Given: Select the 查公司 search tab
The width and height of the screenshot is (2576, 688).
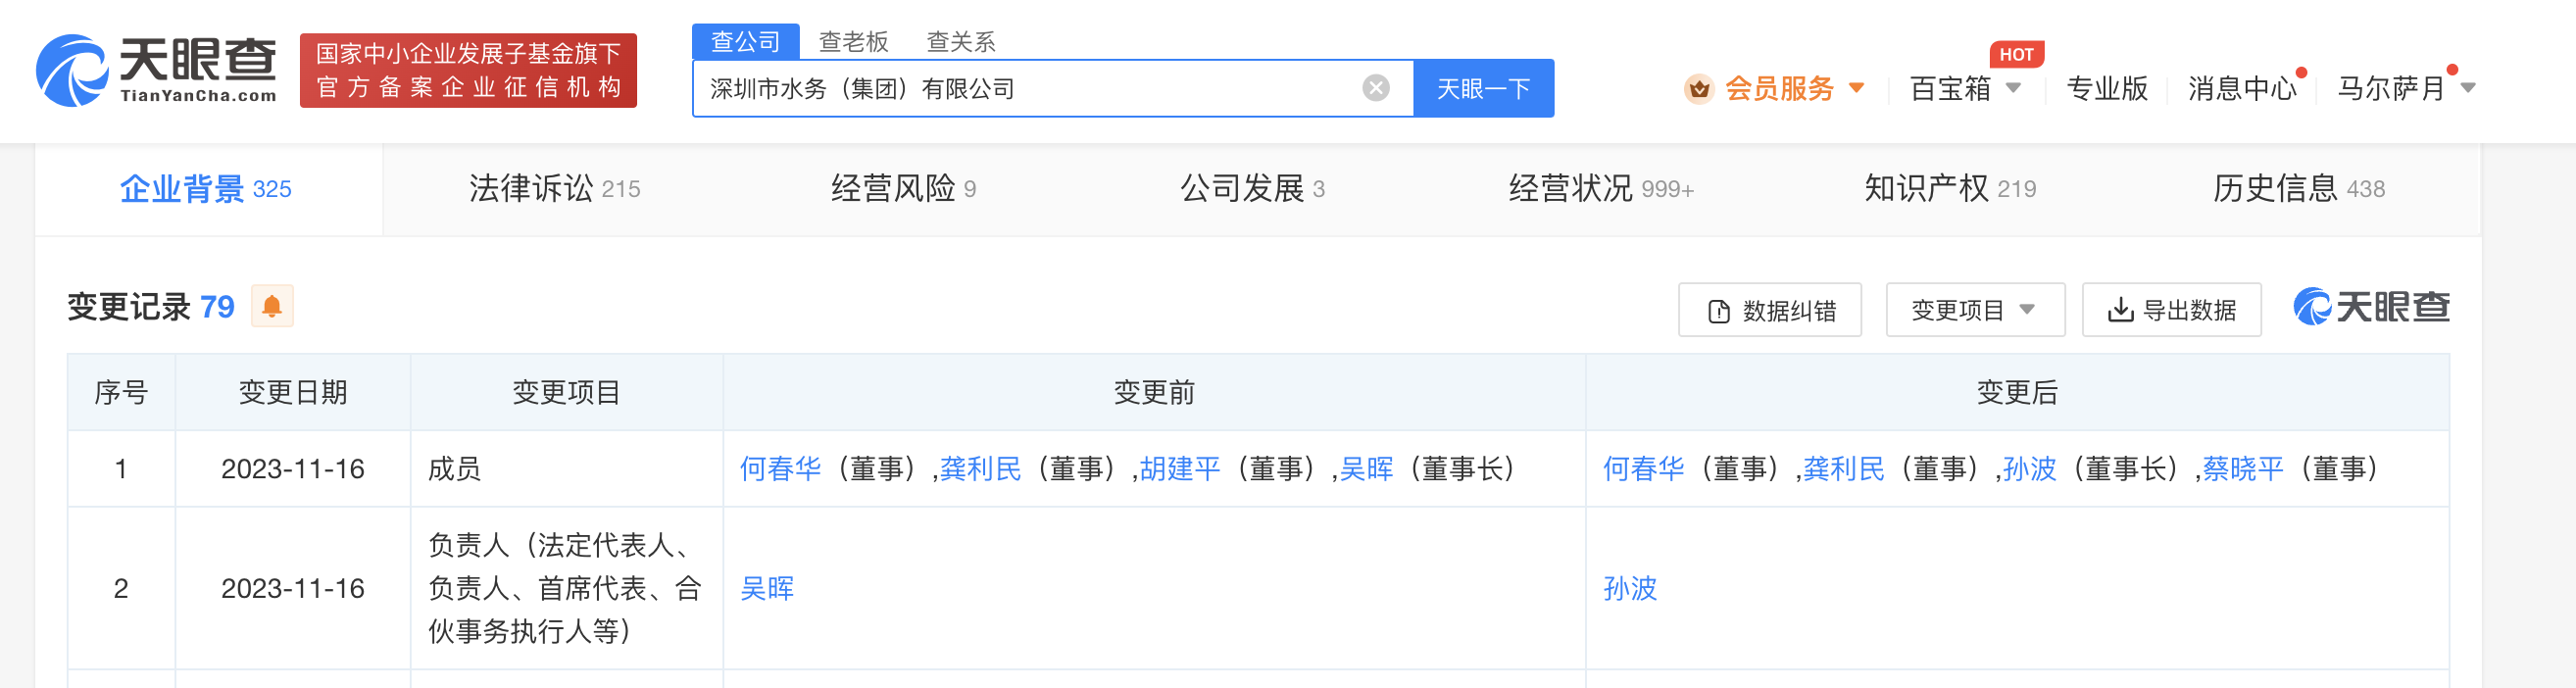Looking at the screenshot, I should [x=745, y=41].
